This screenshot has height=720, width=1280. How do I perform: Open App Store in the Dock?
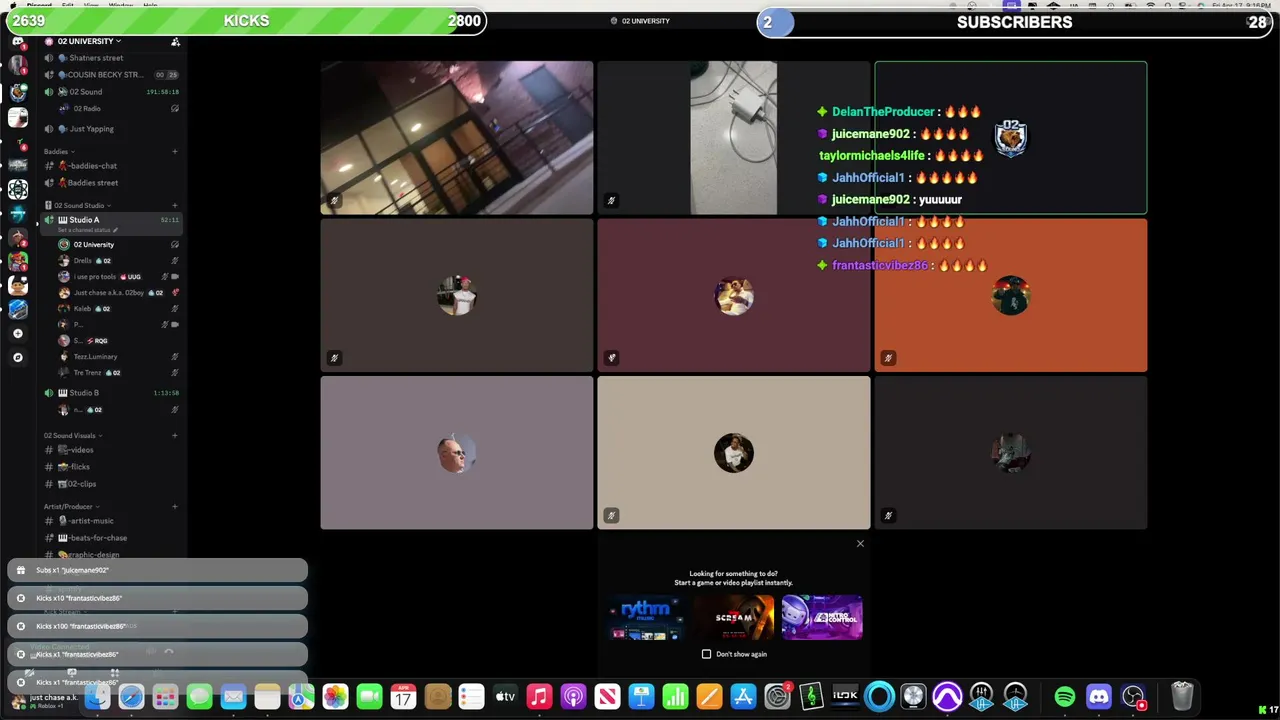click(x=743, y=696)
